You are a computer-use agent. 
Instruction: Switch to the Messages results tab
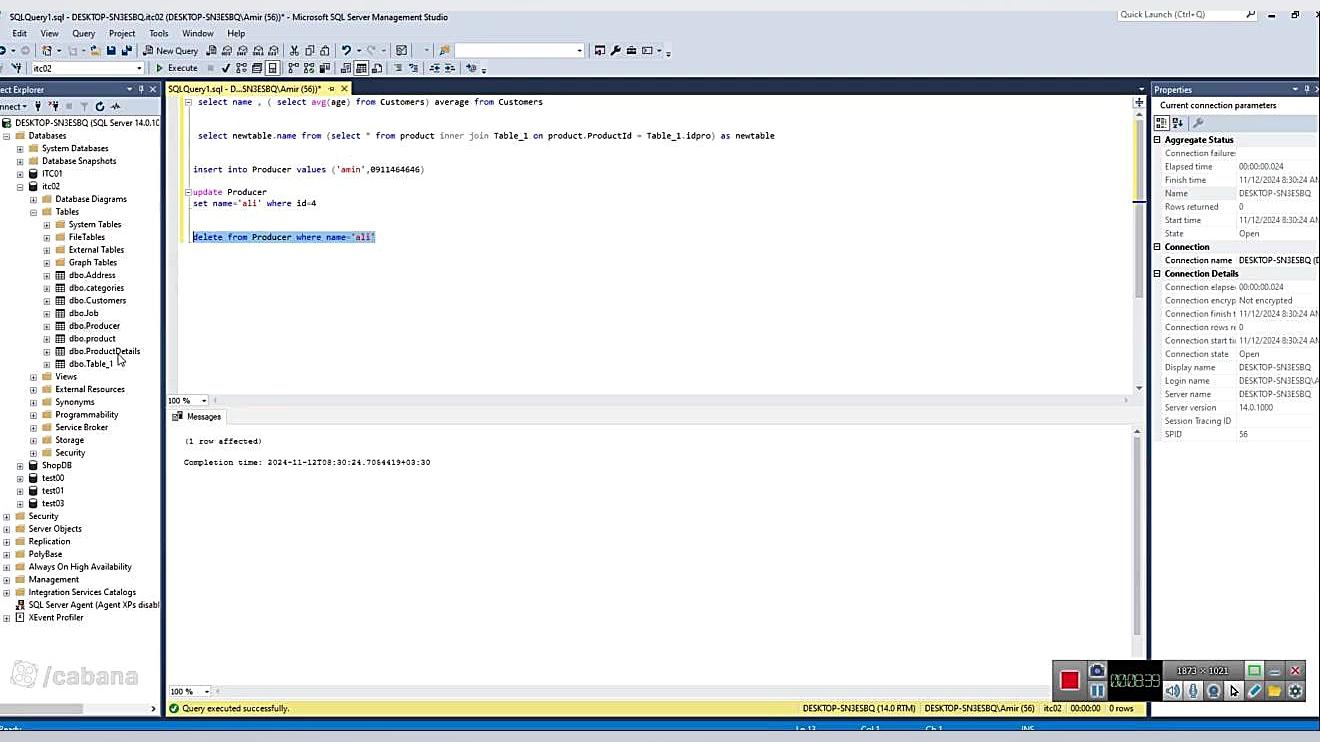(x=197, y=416)
